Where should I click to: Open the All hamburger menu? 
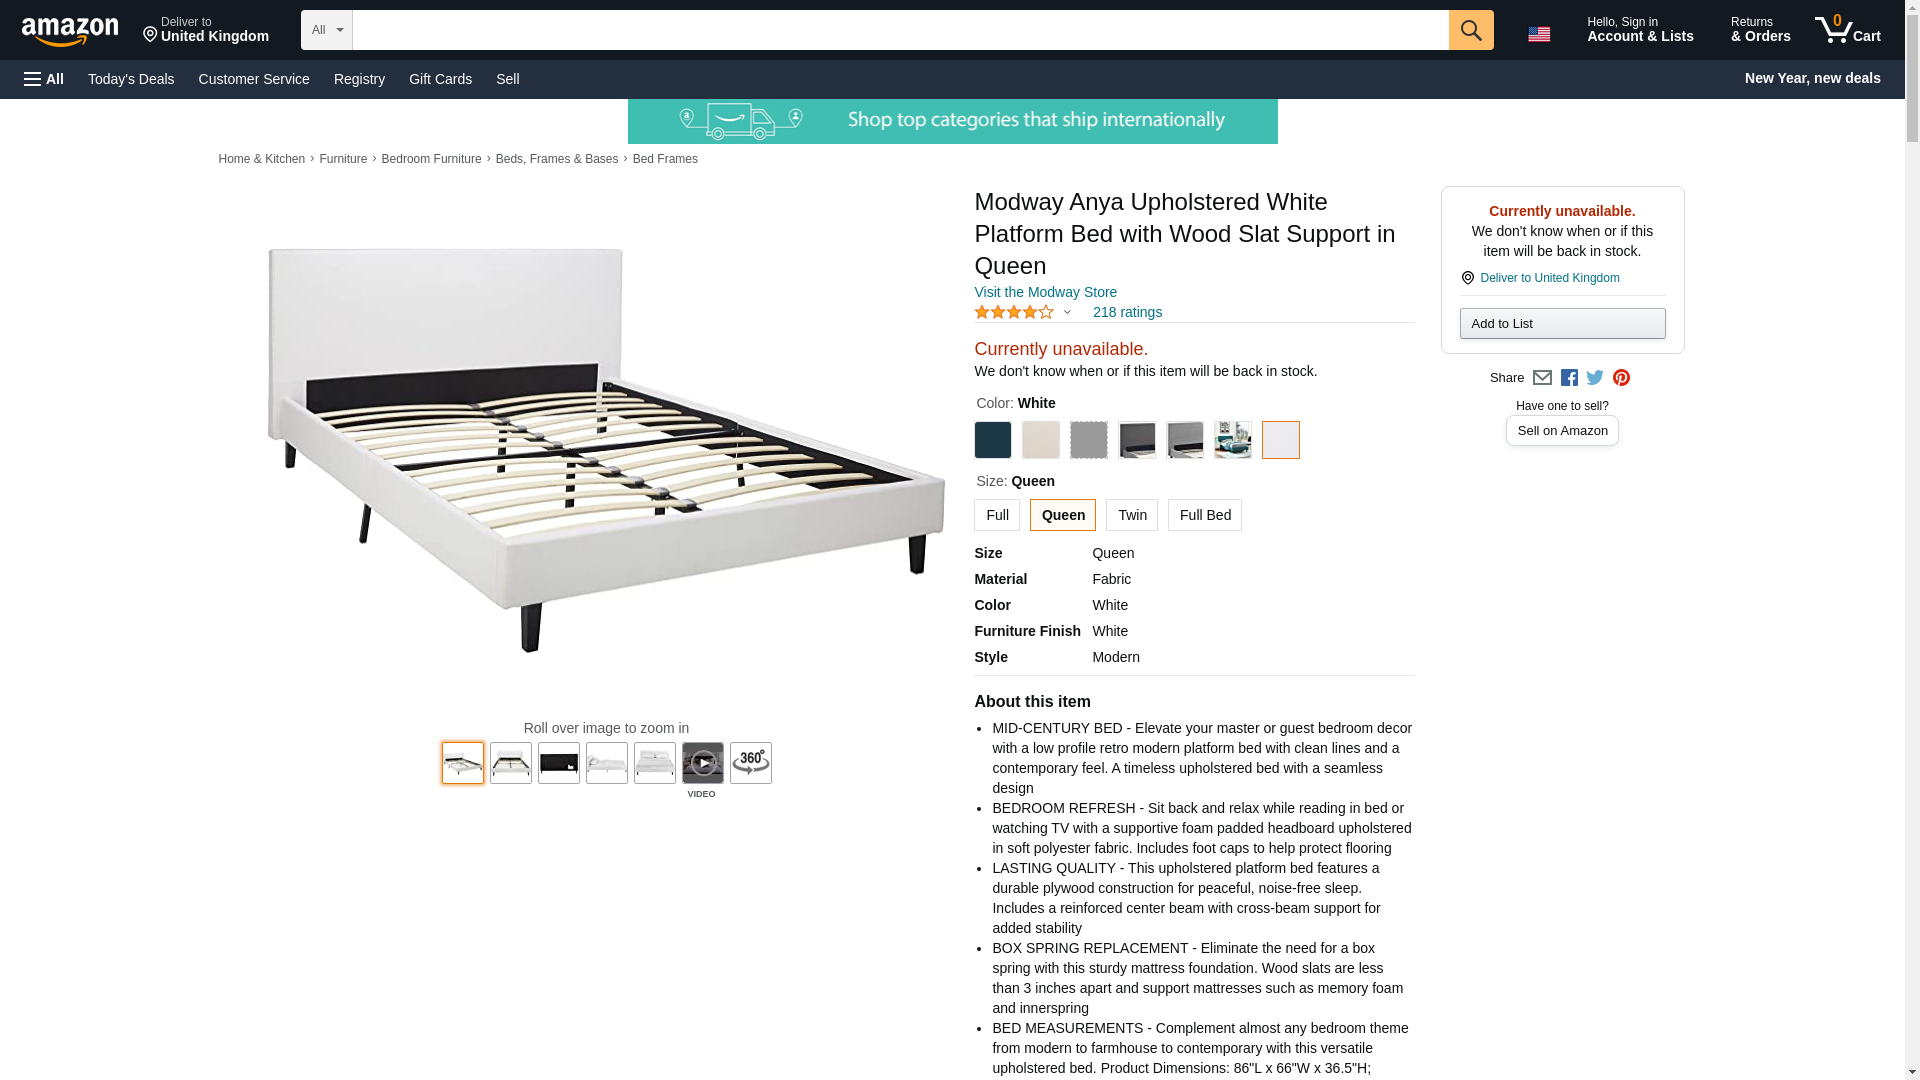(x=44, y=79)
